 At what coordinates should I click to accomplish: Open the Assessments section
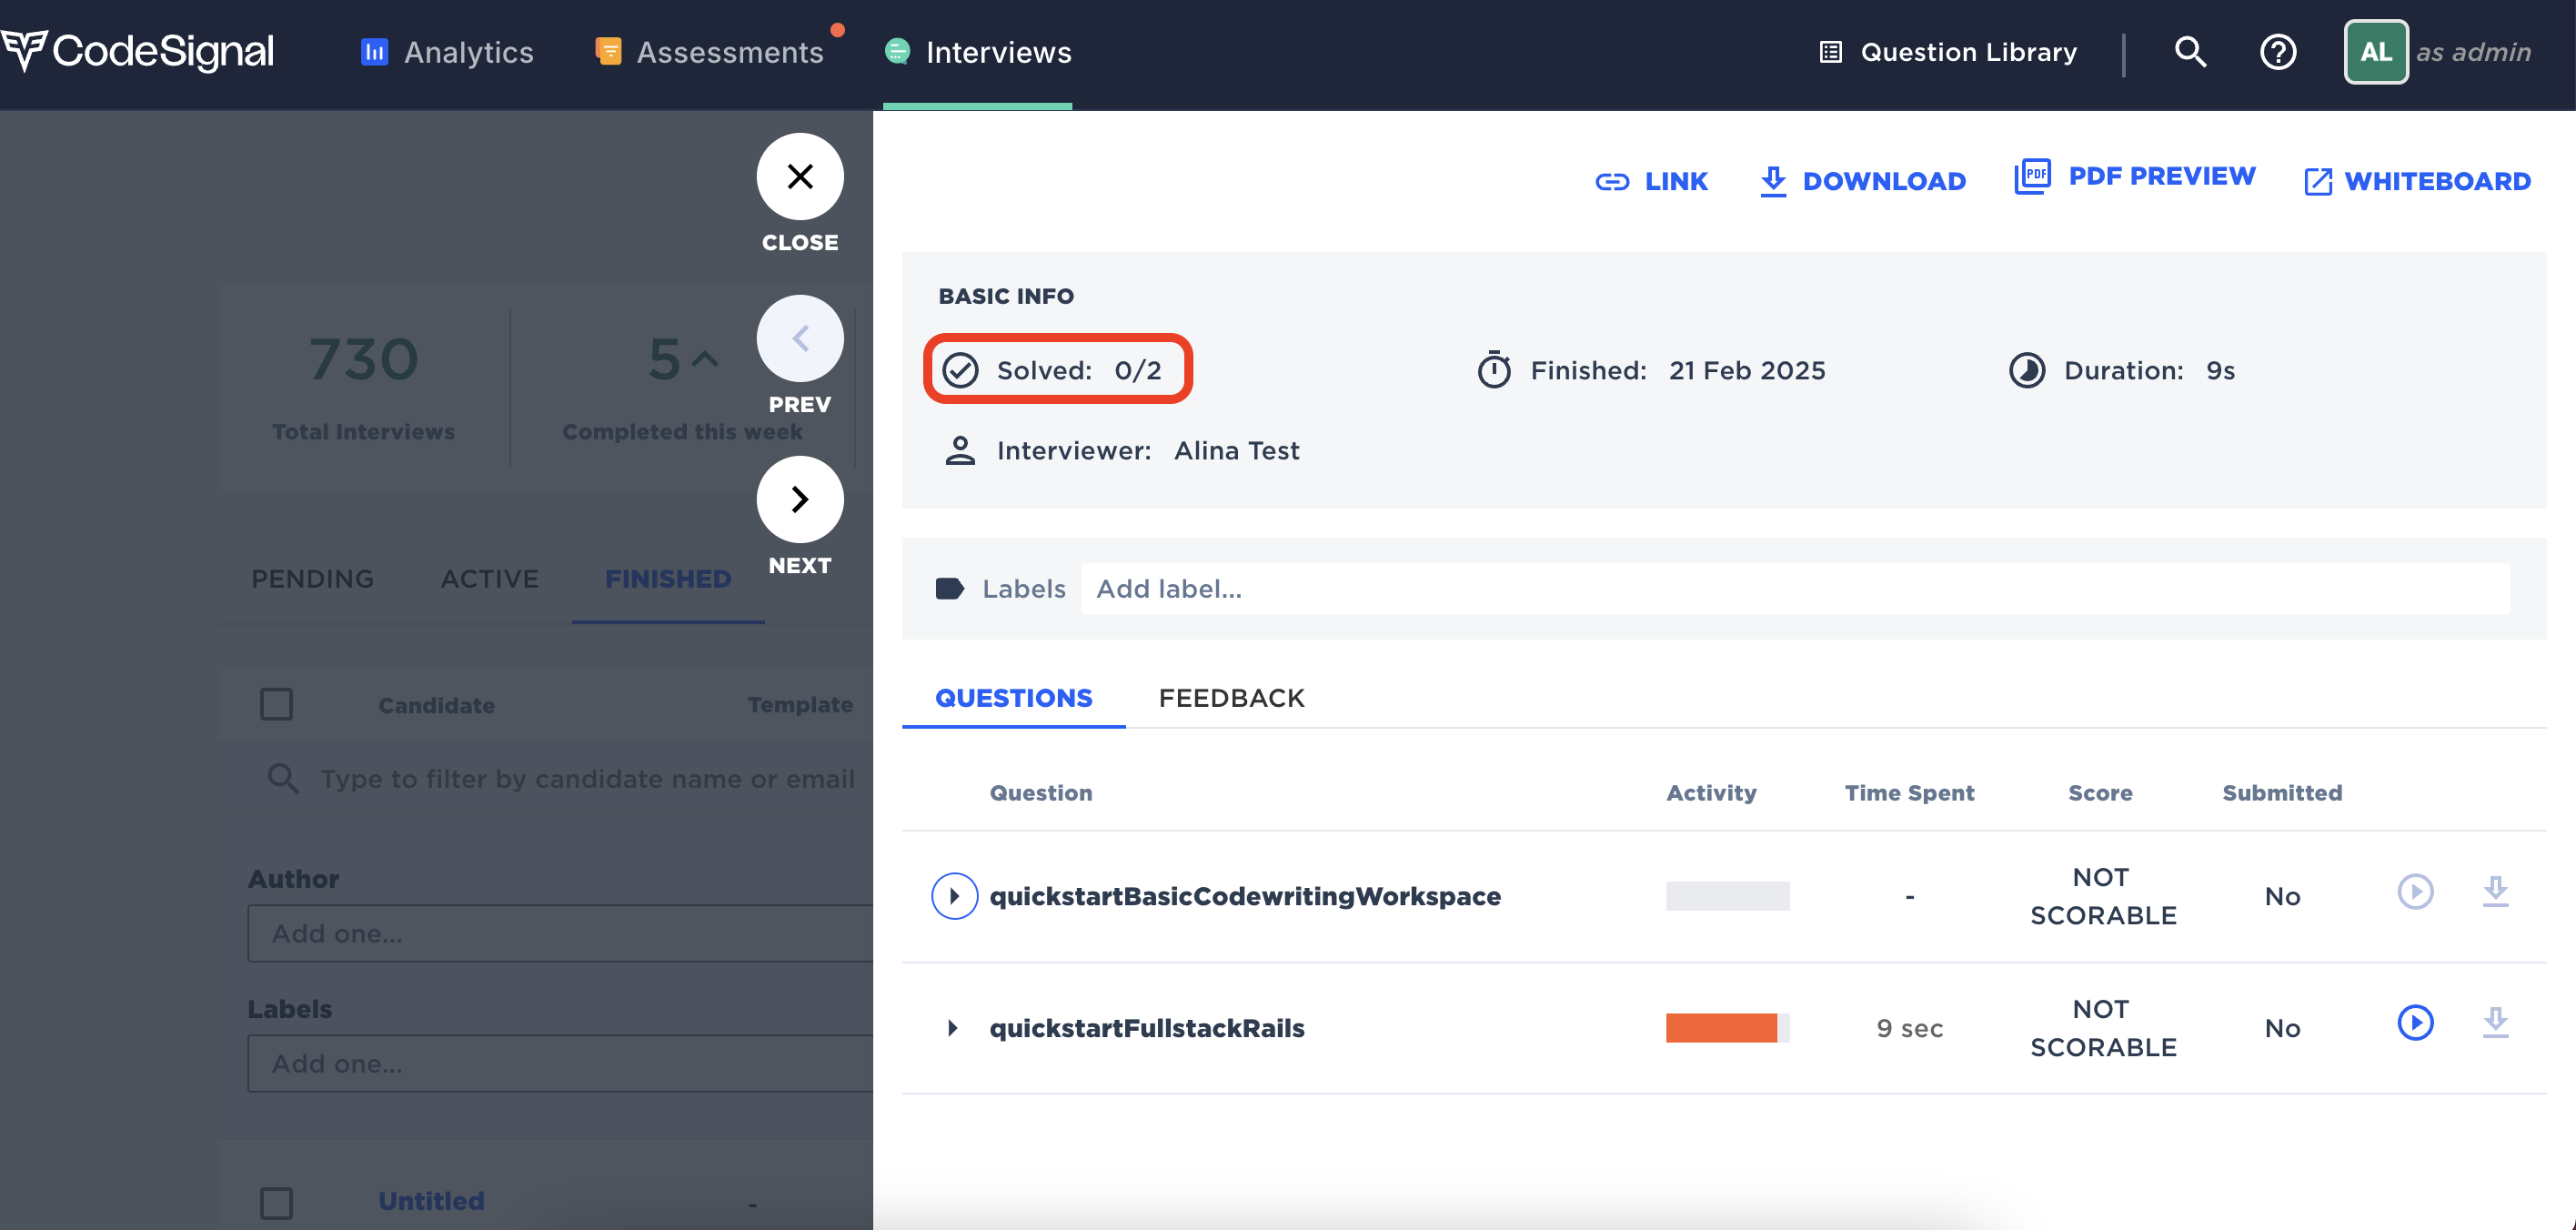pos(709,52)
